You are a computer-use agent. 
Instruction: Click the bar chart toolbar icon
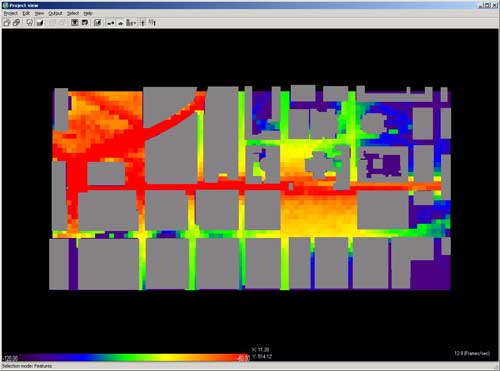click(130, 23)
